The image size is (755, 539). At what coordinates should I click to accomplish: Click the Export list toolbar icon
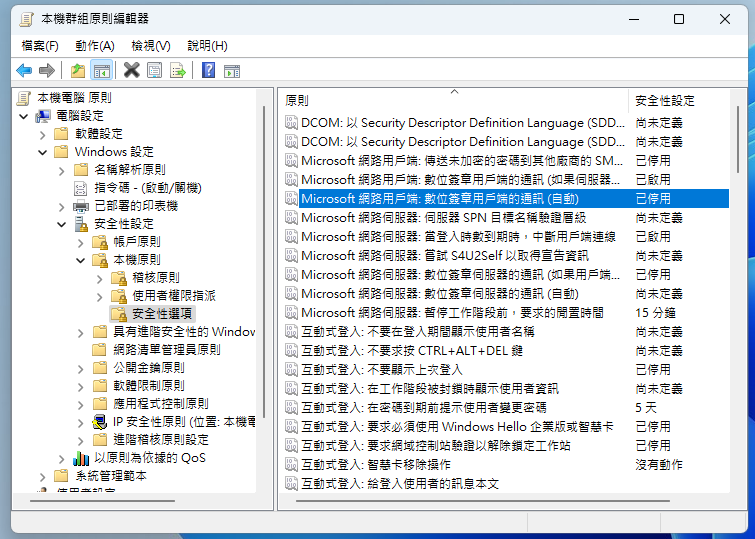[x=178, y=71]
